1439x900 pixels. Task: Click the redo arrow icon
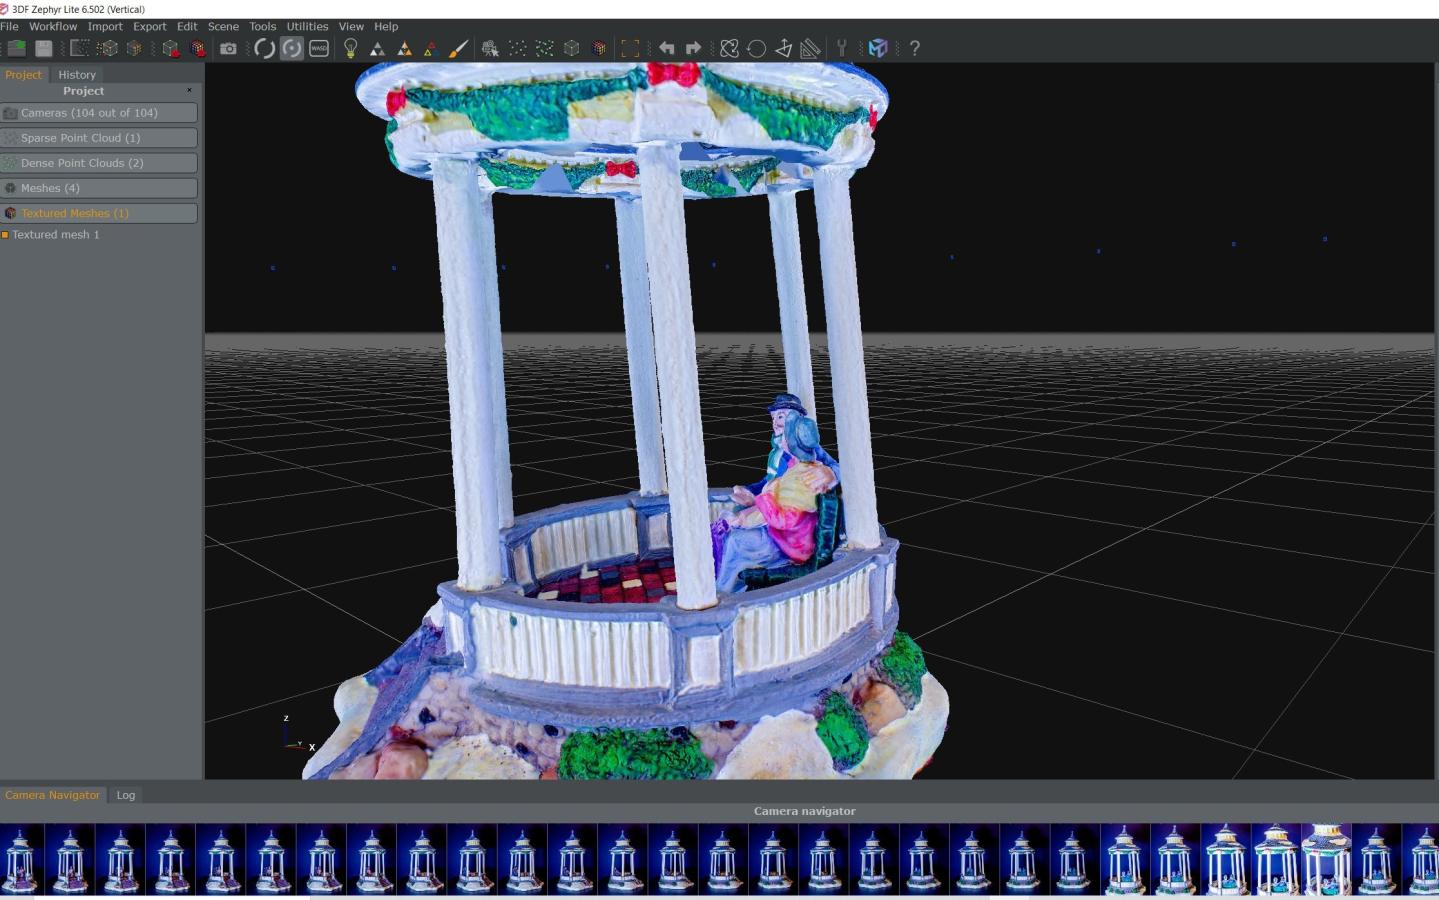pyautogui.click(x=693, y=48)
